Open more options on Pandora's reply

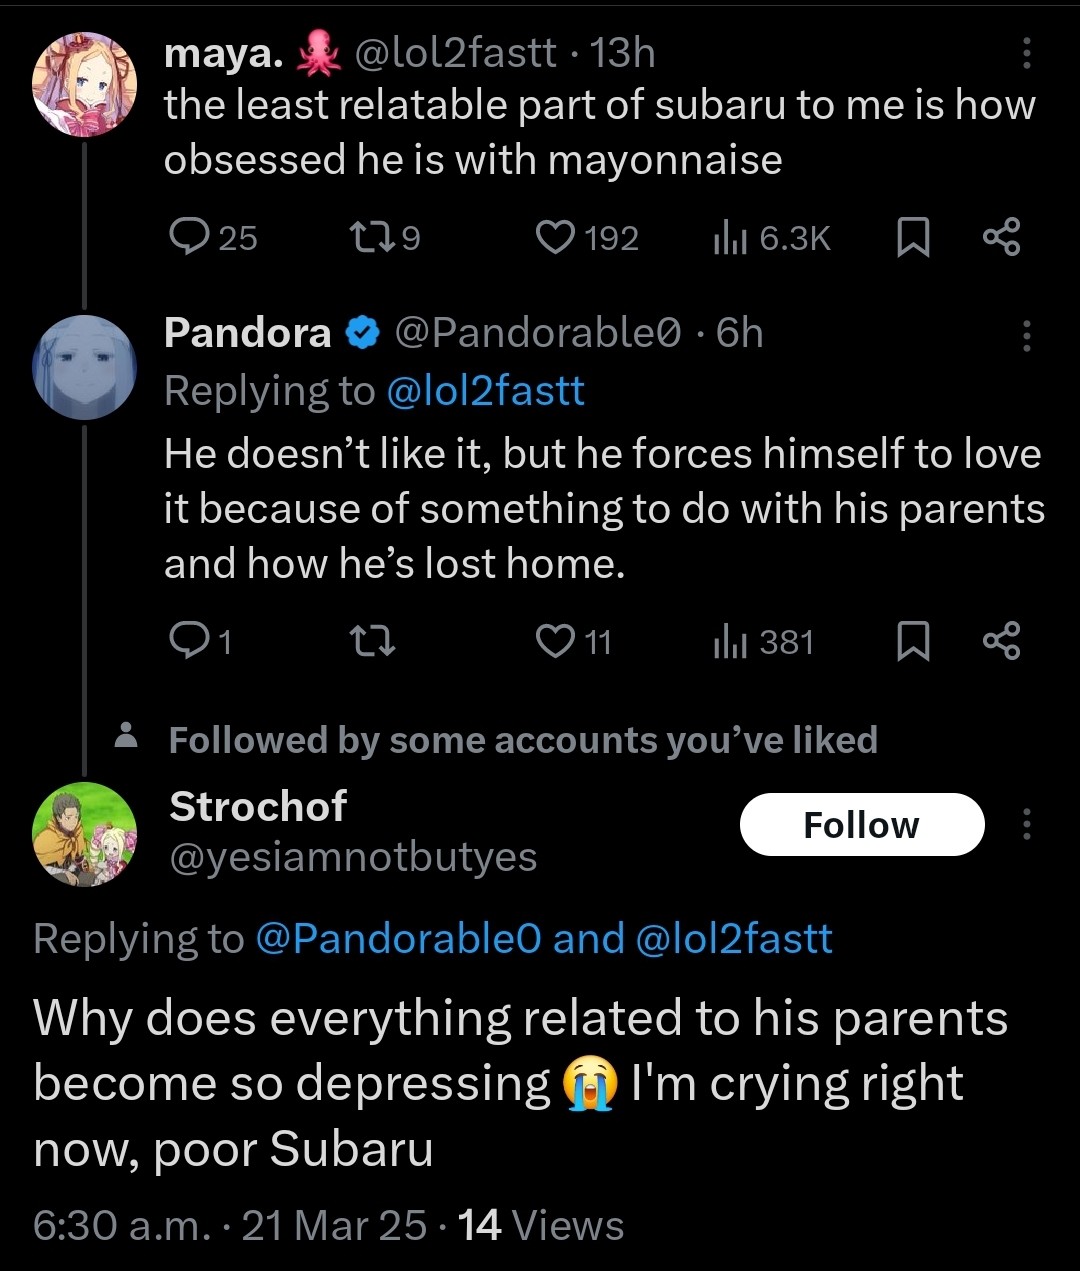coord(1026,336)
